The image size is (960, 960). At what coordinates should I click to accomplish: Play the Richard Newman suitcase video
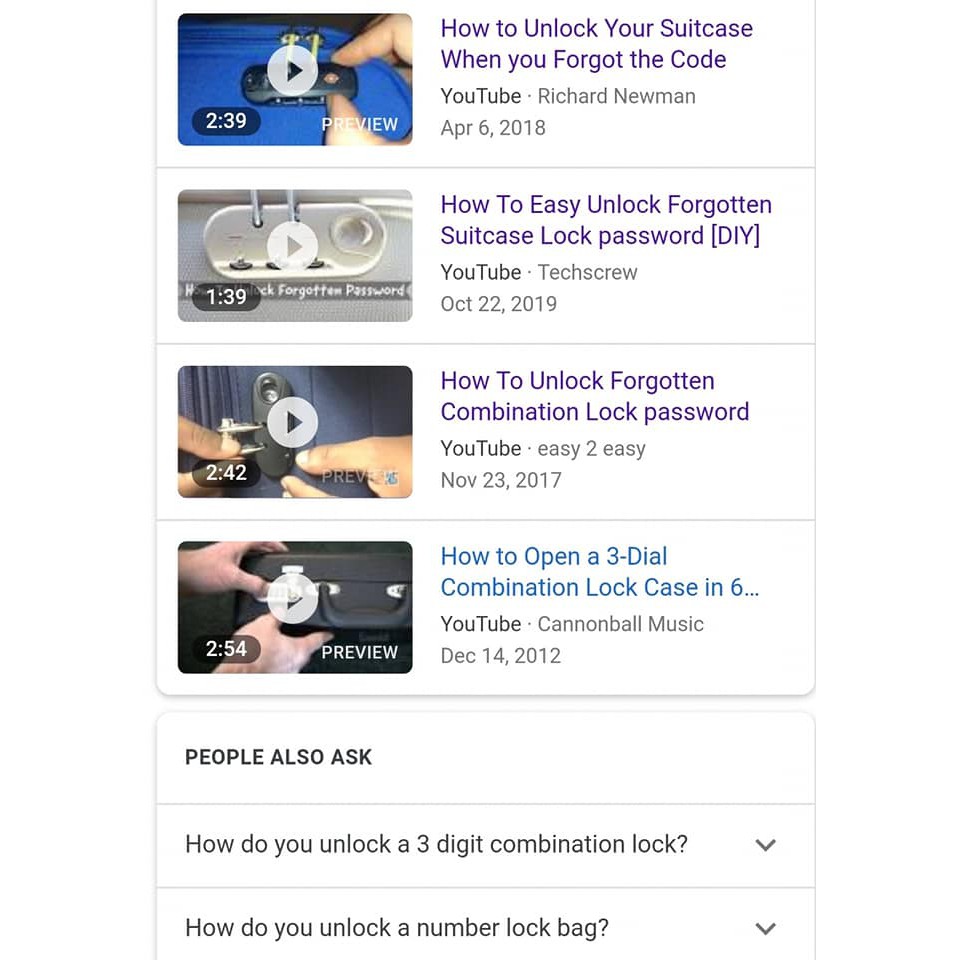[293, 71]
